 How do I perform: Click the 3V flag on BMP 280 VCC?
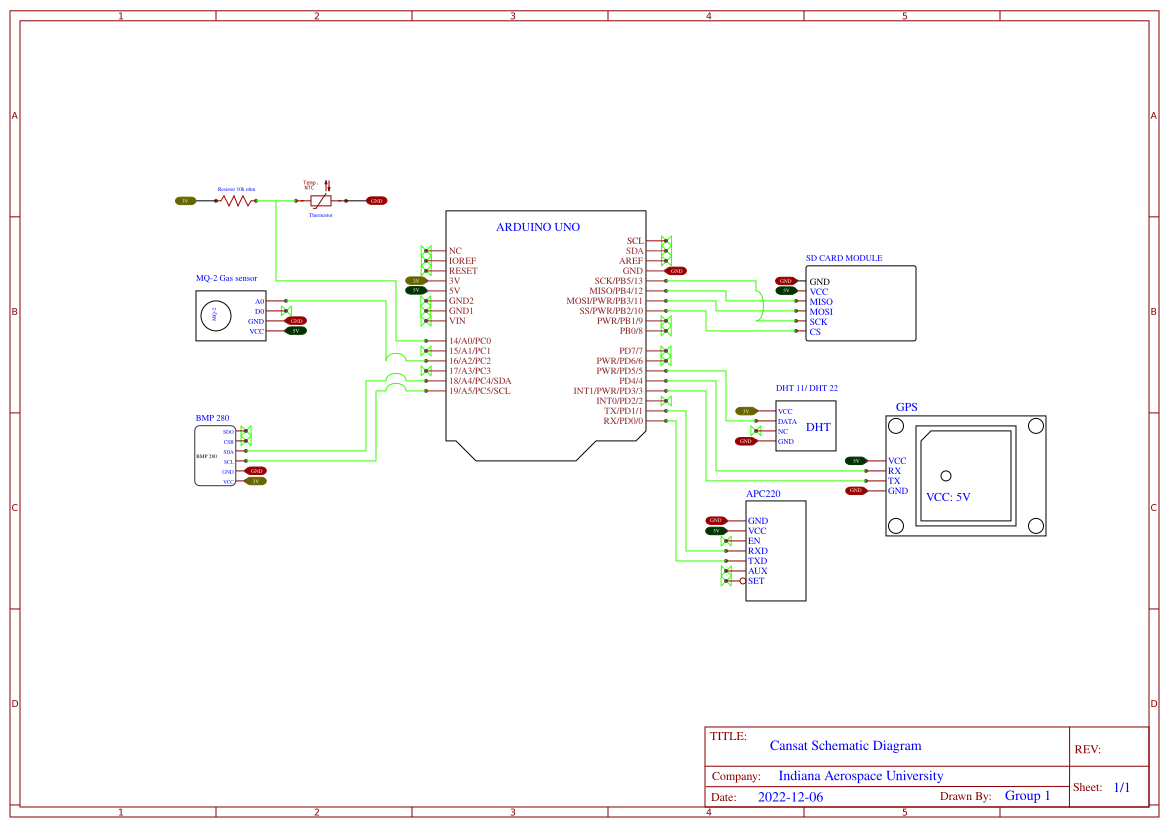(256, 481)
